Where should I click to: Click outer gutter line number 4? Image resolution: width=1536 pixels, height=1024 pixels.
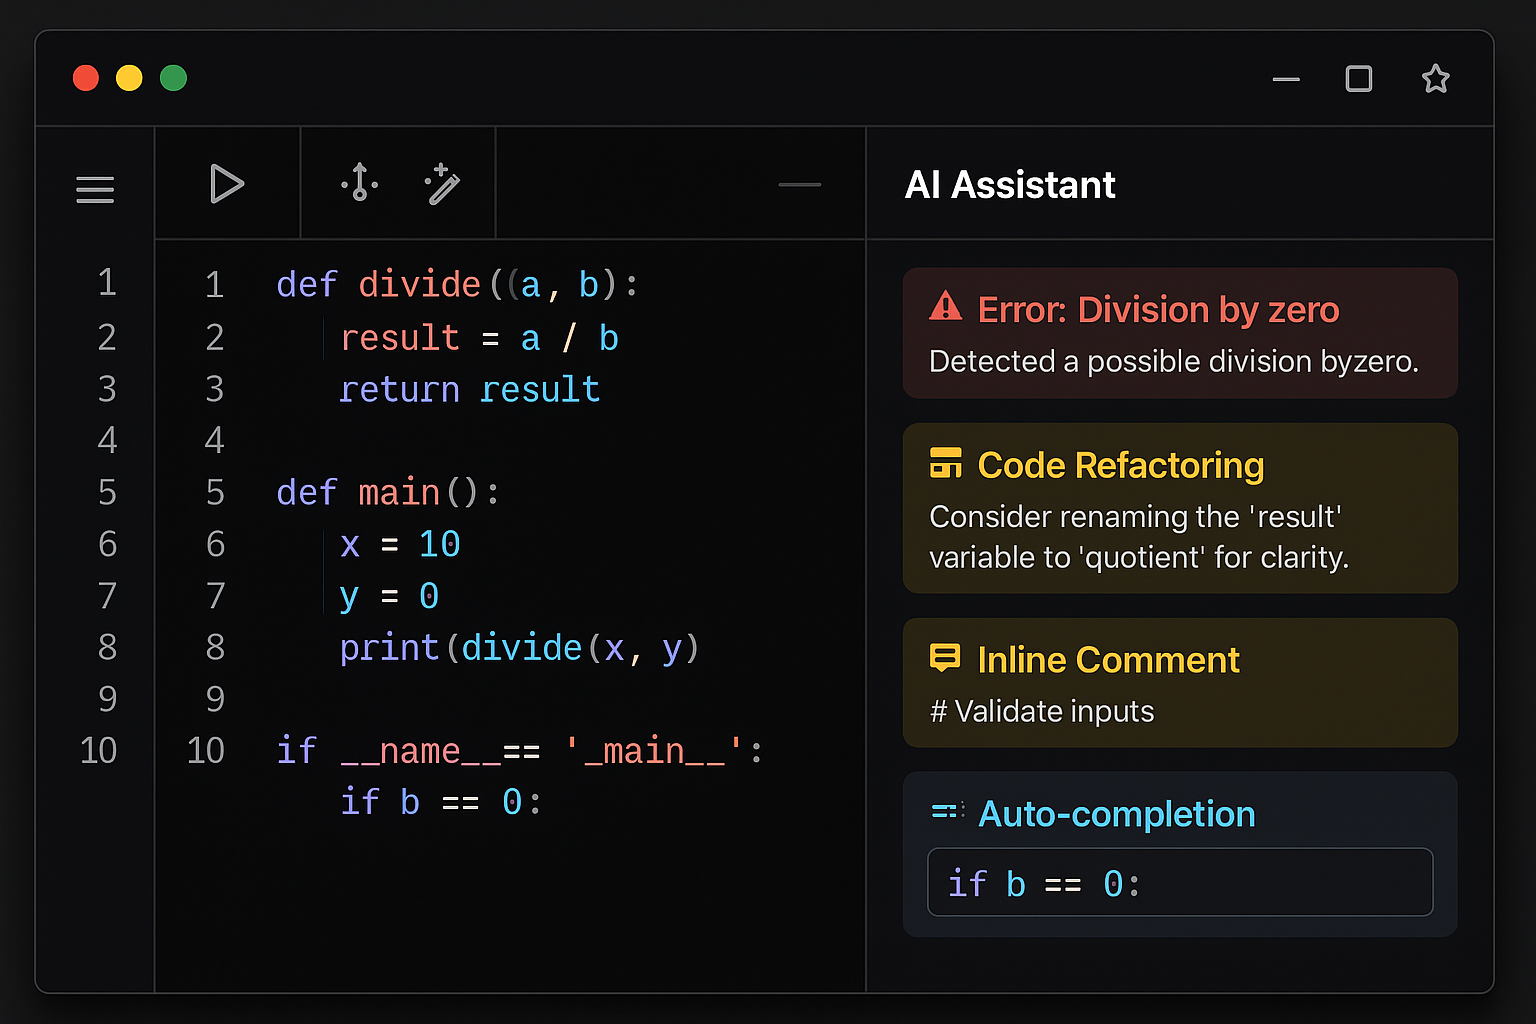pyautogui.click(x=107, y=440)
